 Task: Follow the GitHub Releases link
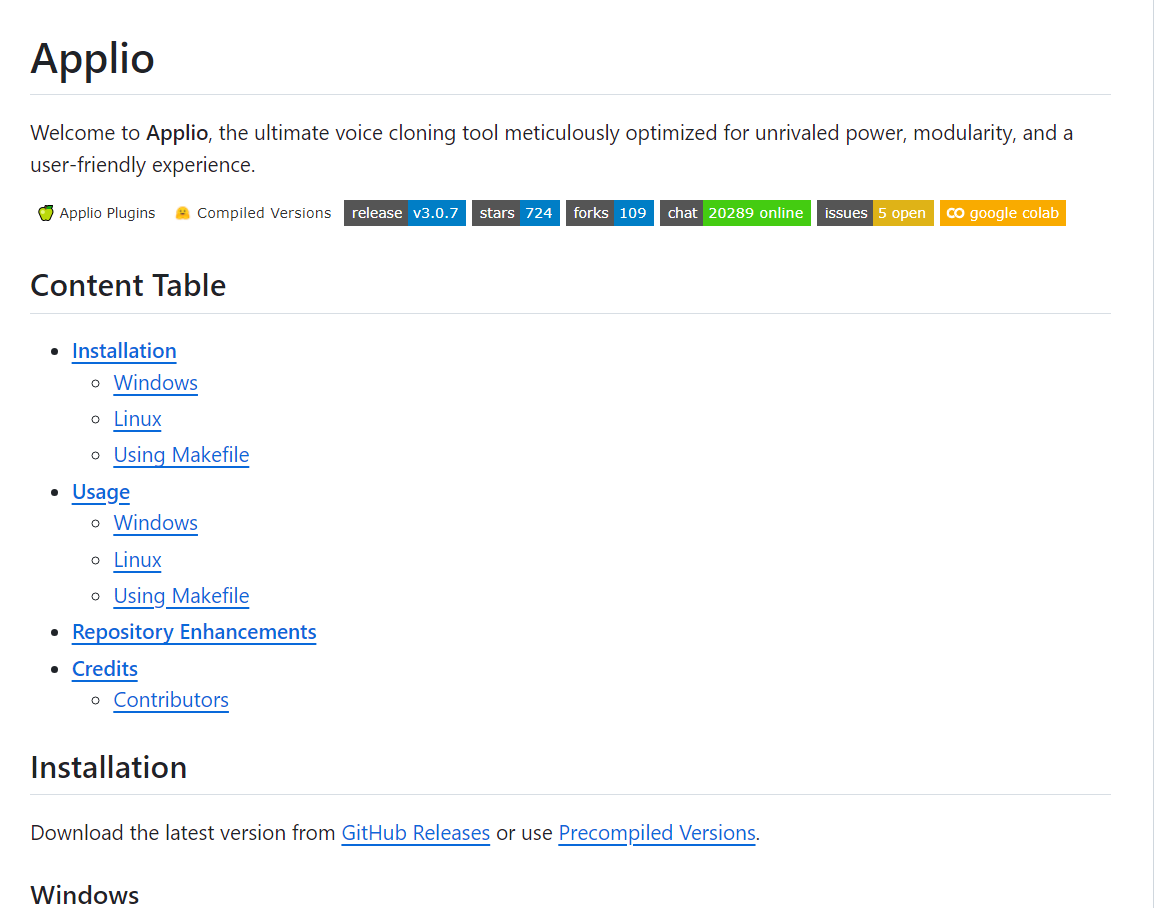click(x=416, y=833)
